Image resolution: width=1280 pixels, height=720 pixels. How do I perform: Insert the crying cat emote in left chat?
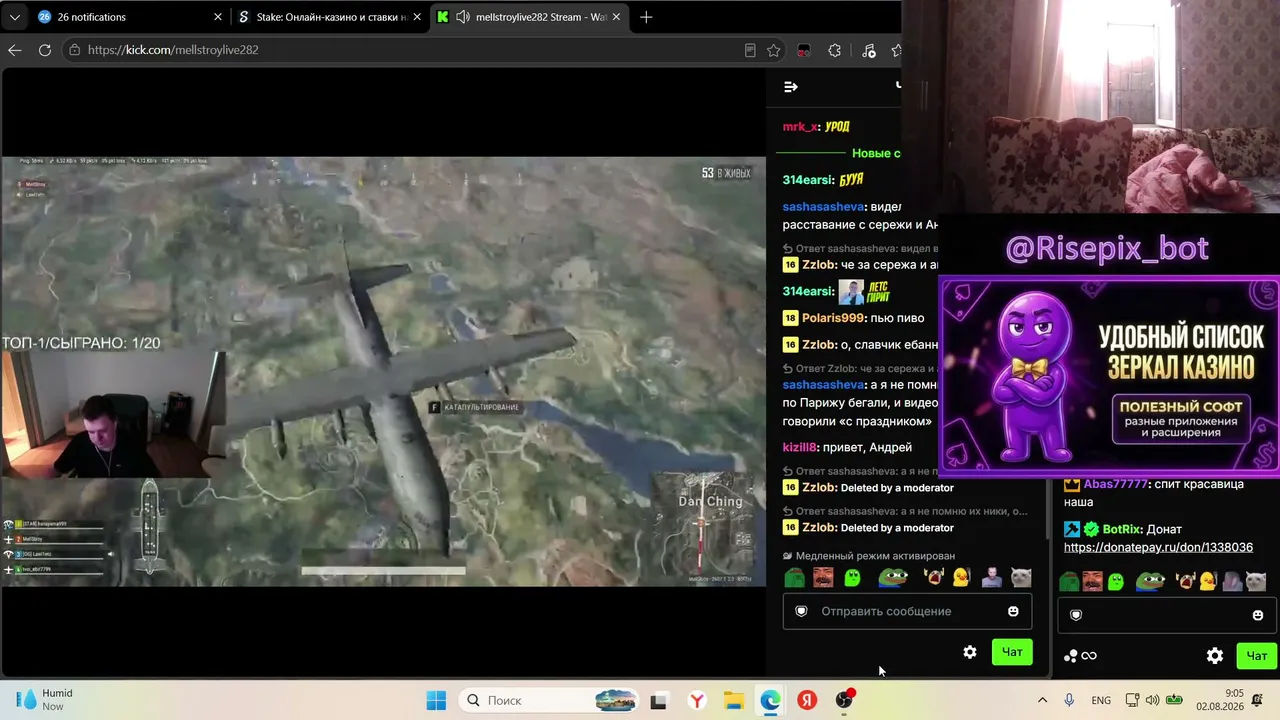pyautogui.click(x=1021, y=577)
